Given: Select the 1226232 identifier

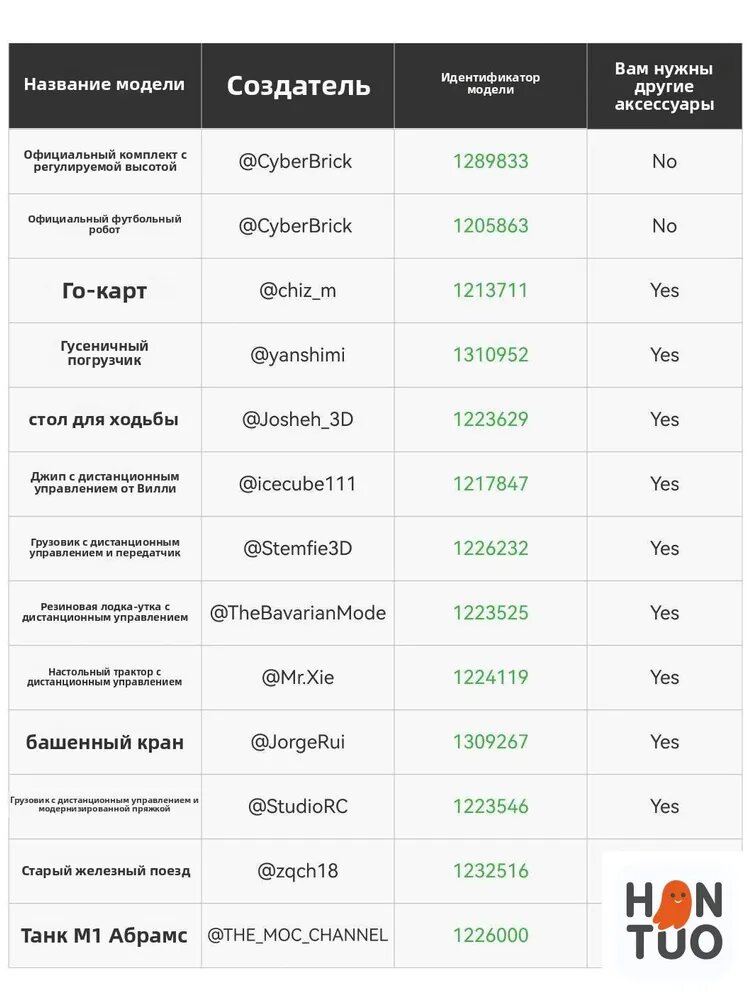Looking at the screenshot, I should coord(490,548).
